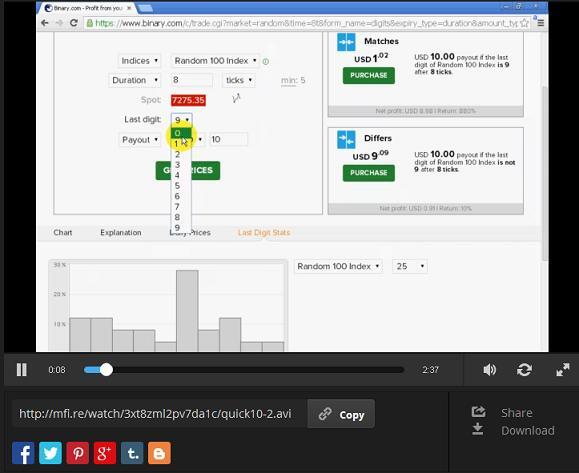Share on Tumblr icon
This screenshot has width=579, height=473.
click(x=132, y=453)
